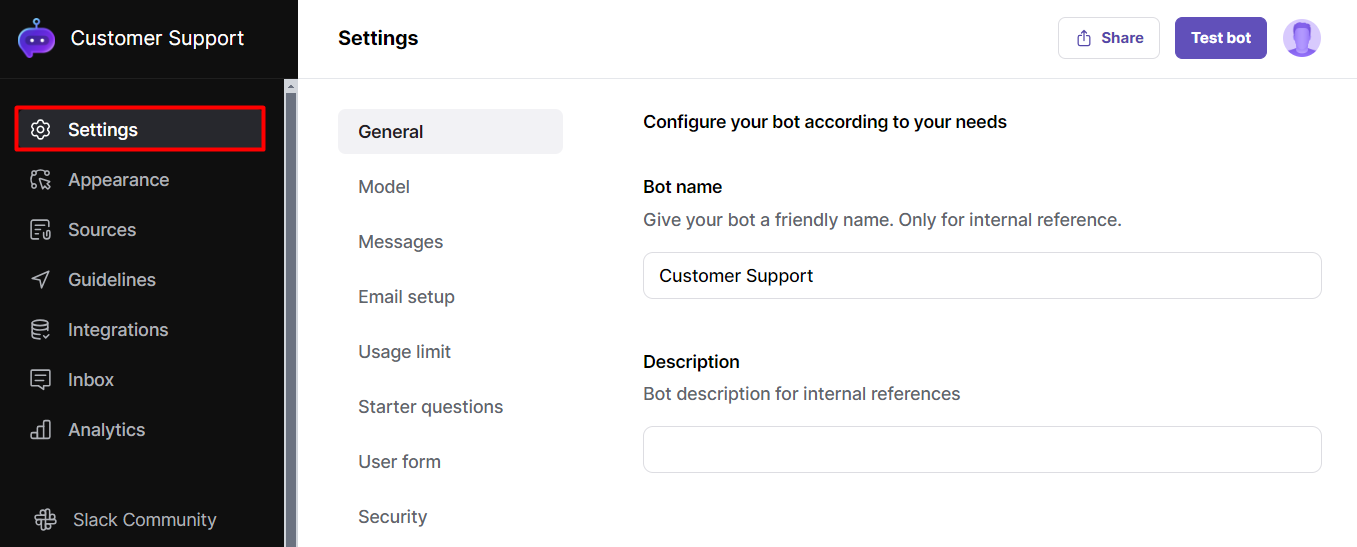Click the sidebar vertical scrollbar
This screenshot has height=547, width=1357.
[x=291, y=300]
